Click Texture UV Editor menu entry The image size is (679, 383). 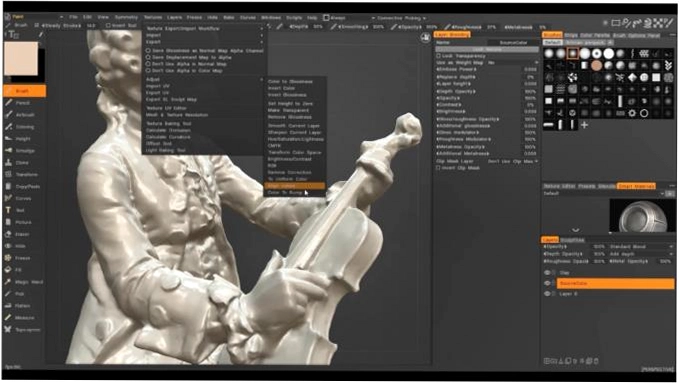tap(166, 108)
